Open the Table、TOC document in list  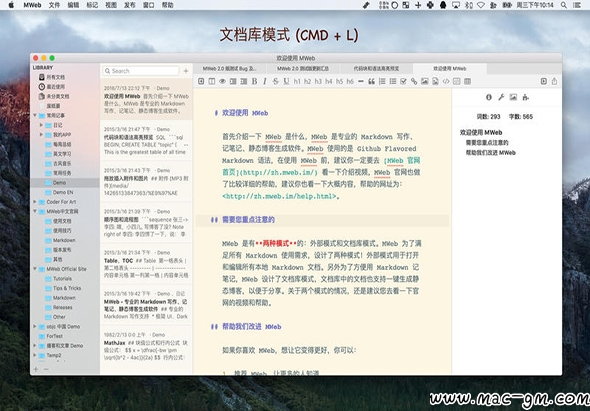click(146, 264)
